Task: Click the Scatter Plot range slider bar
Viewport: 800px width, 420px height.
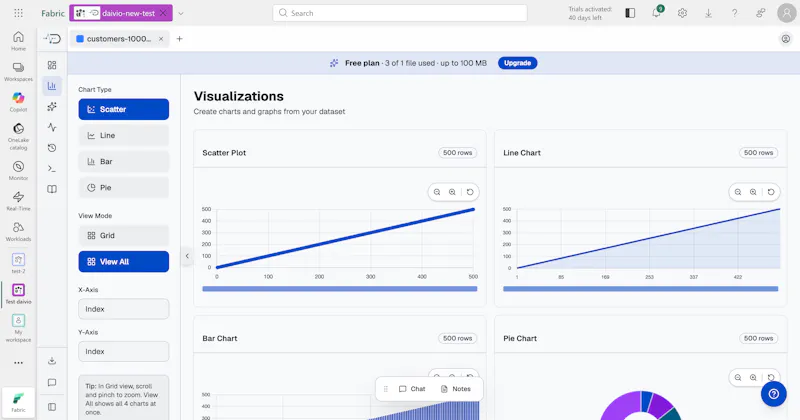Action: pyautogui.click(x=340, y=289)
